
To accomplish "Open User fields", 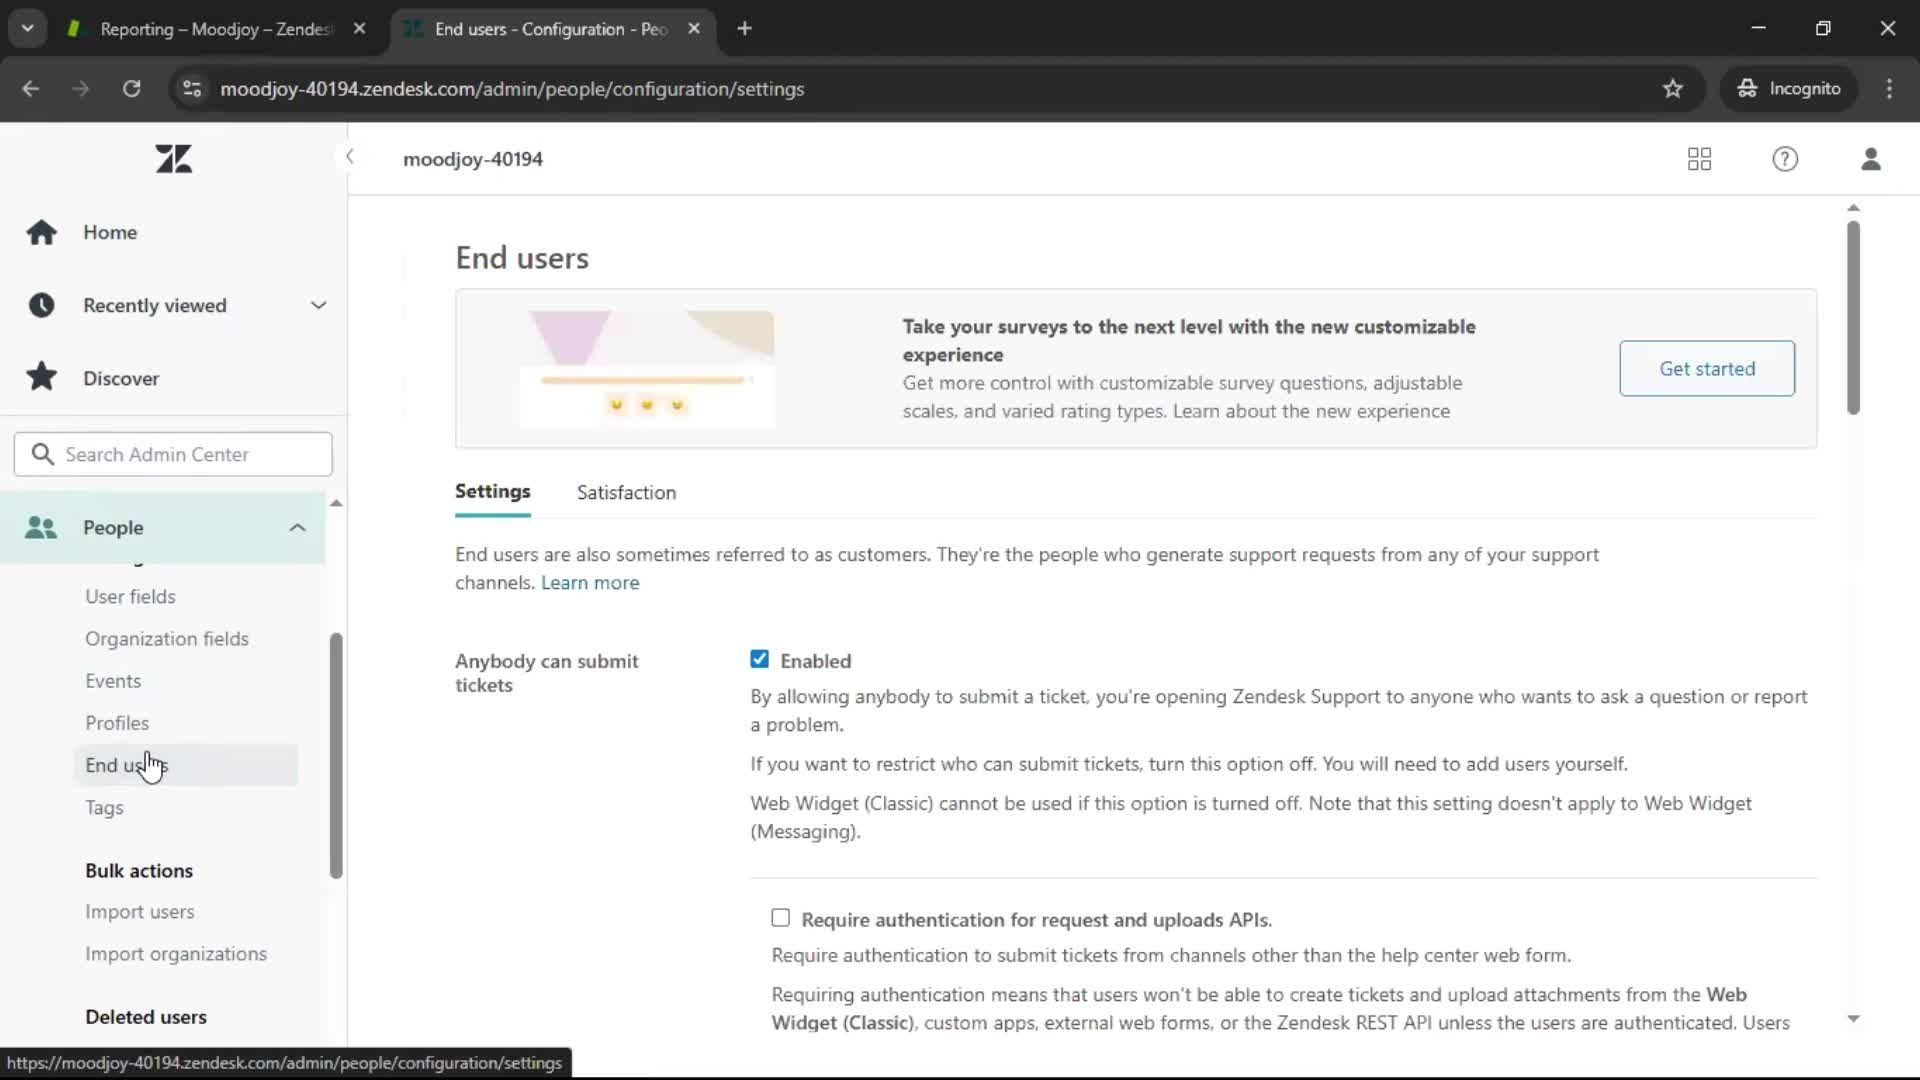I will [x=130, y=597].
